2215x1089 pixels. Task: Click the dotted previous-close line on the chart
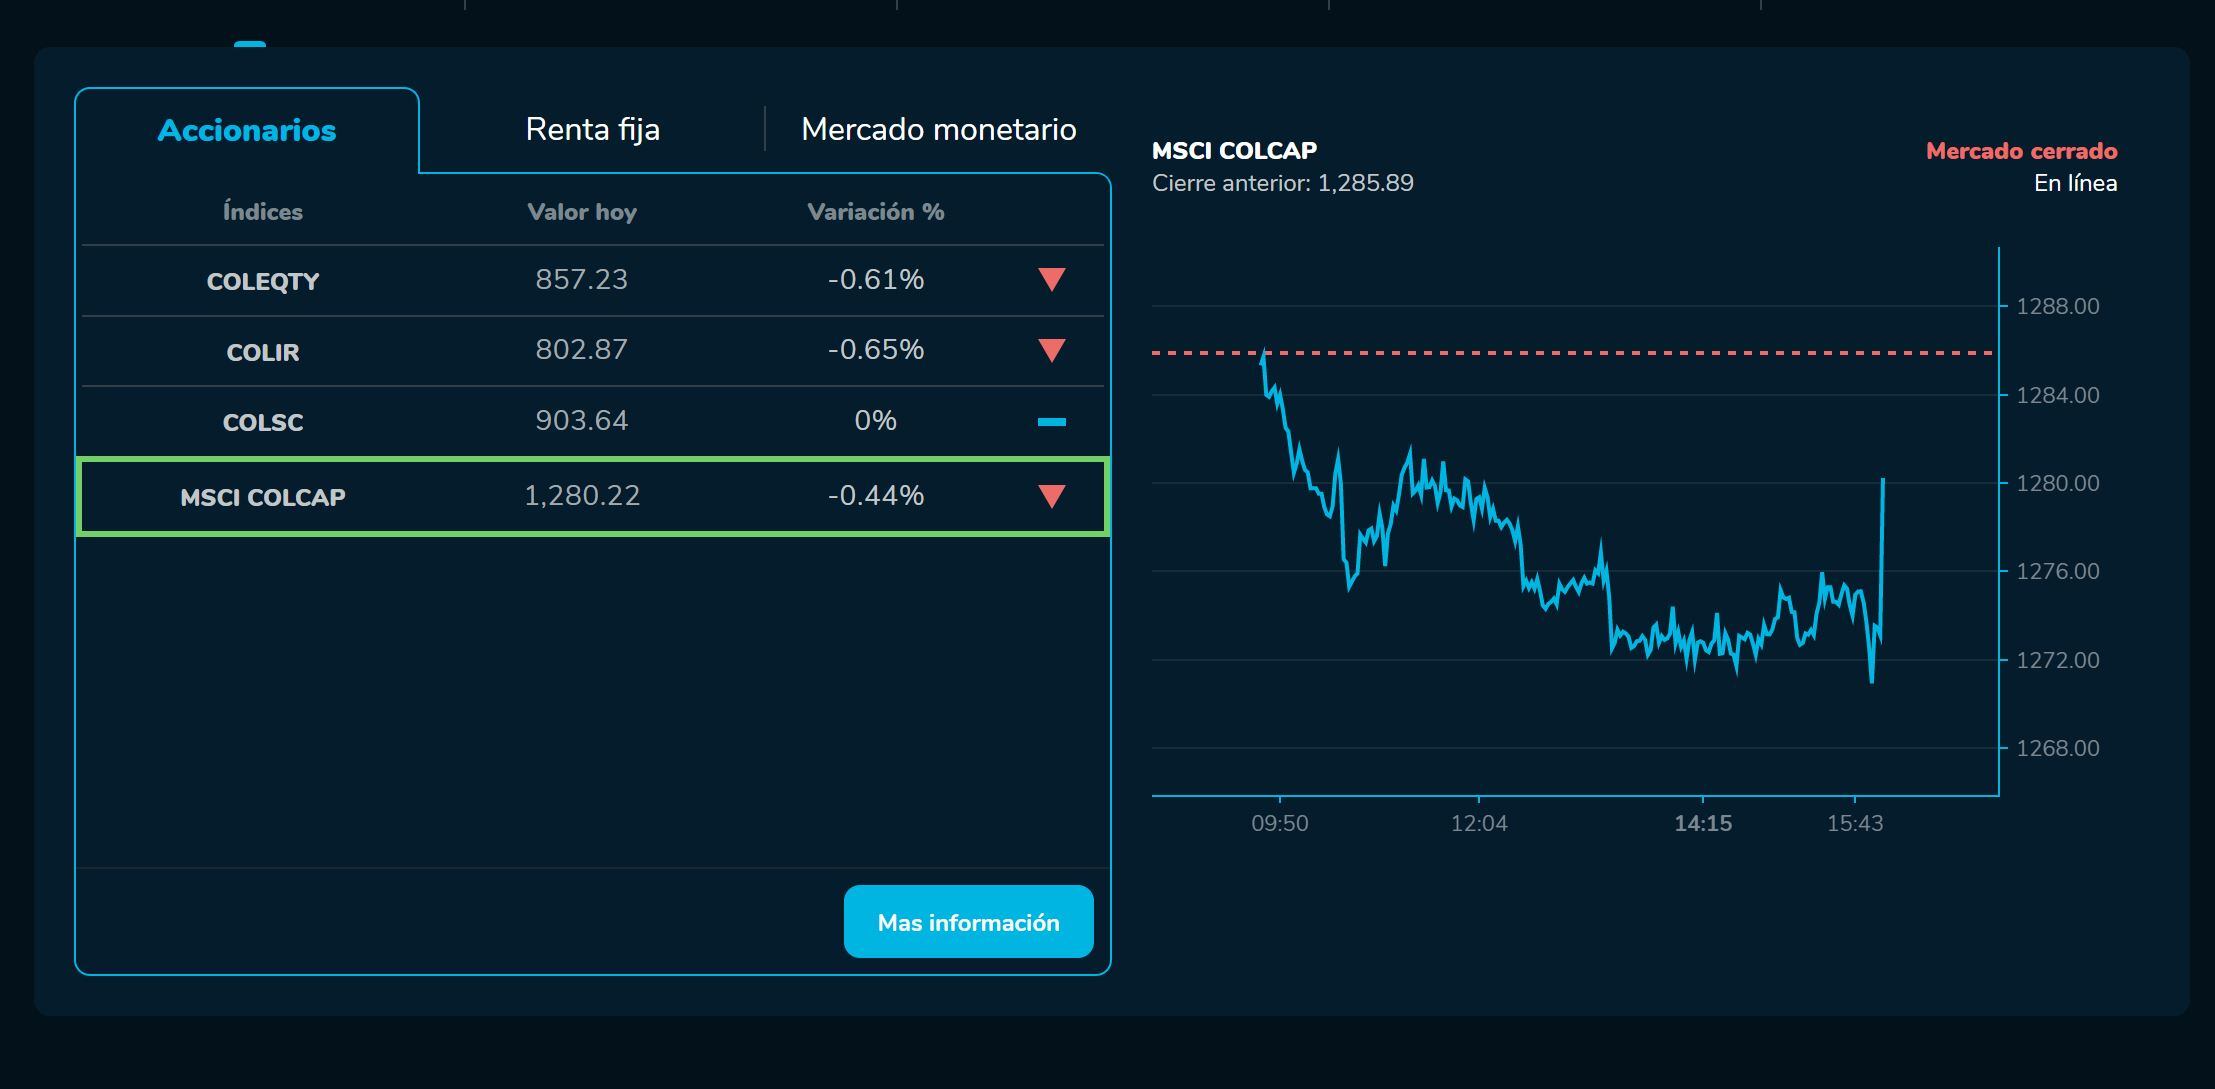pyautogui.click(x=1600, y=353)
